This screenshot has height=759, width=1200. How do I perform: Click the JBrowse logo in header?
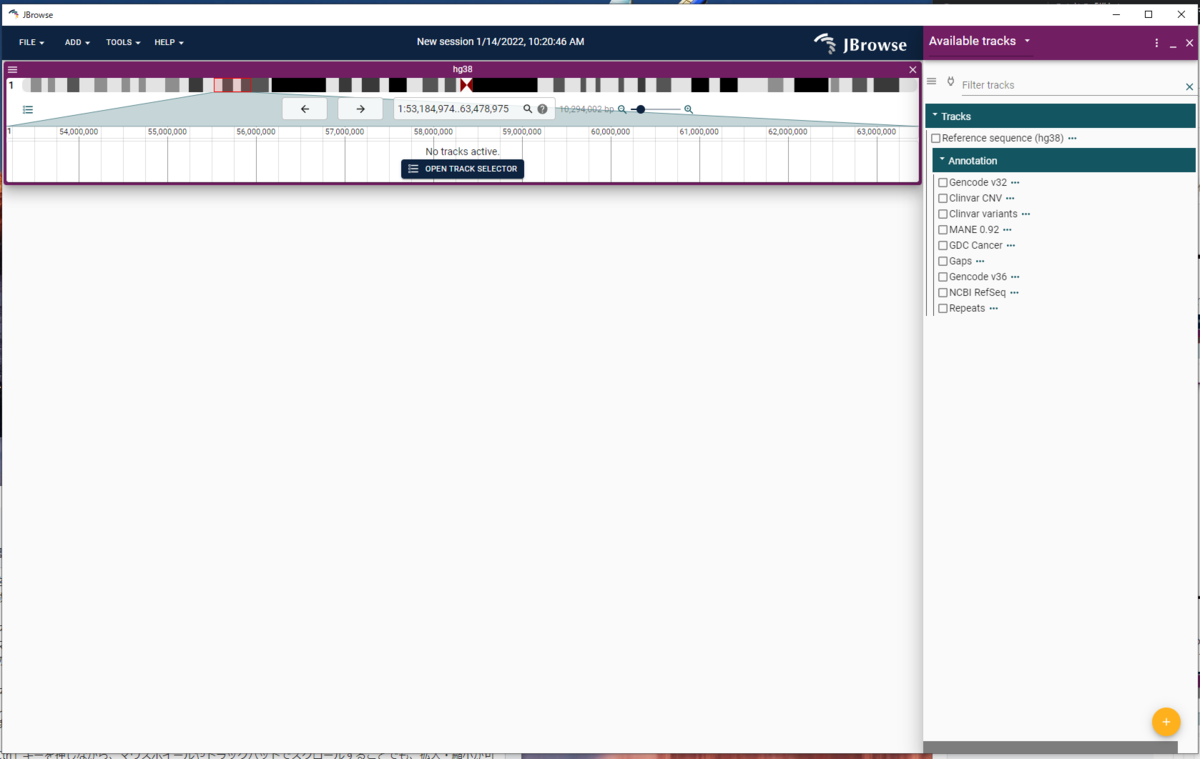pos(860,43)
